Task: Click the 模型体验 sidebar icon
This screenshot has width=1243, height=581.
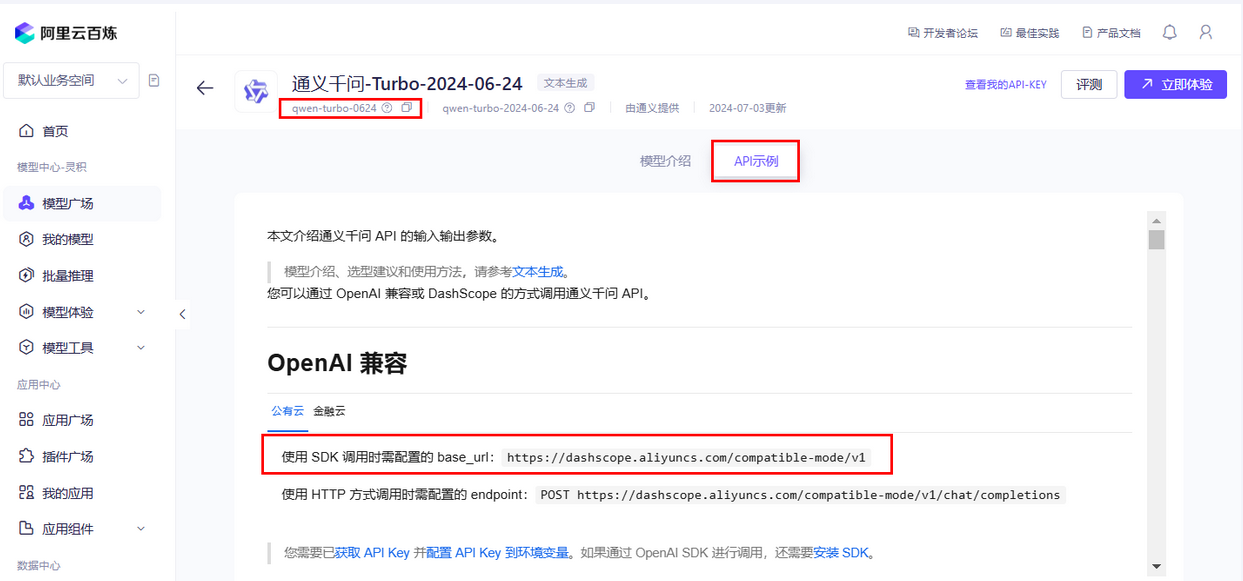Action: coord(26,312)
